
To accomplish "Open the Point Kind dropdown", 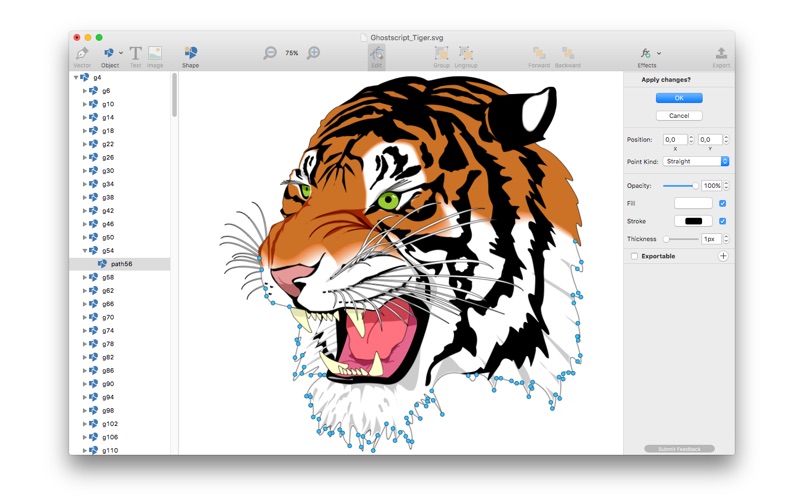I will 696,161.
